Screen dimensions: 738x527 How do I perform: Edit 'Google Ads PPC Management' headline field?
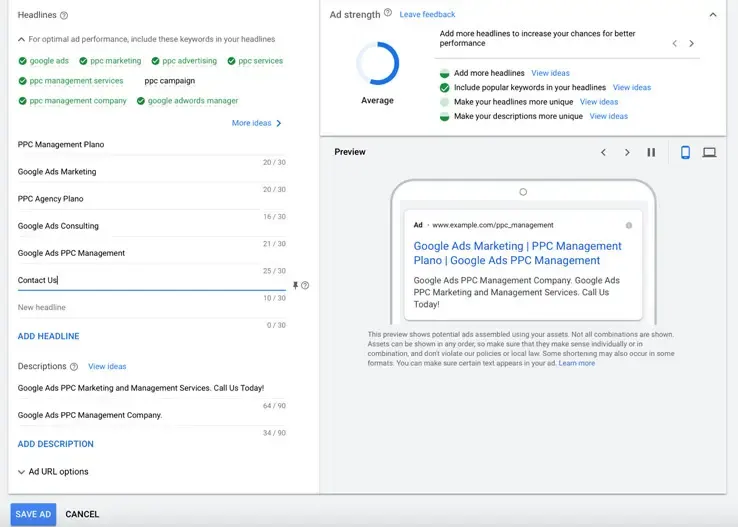coord(152,253)
